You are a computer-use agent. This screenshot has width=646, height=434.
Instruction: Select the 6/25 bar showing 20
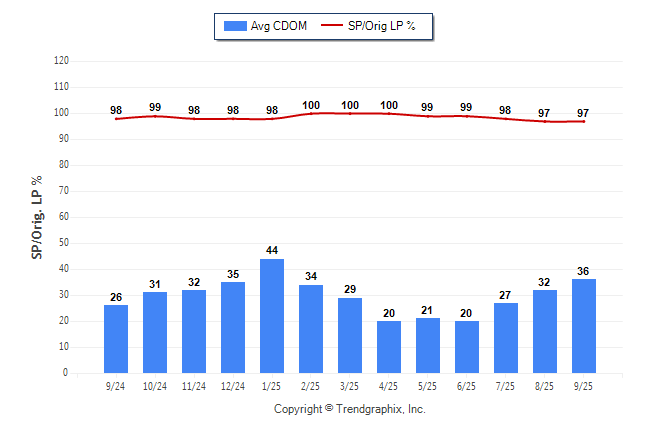coord(467,347)
